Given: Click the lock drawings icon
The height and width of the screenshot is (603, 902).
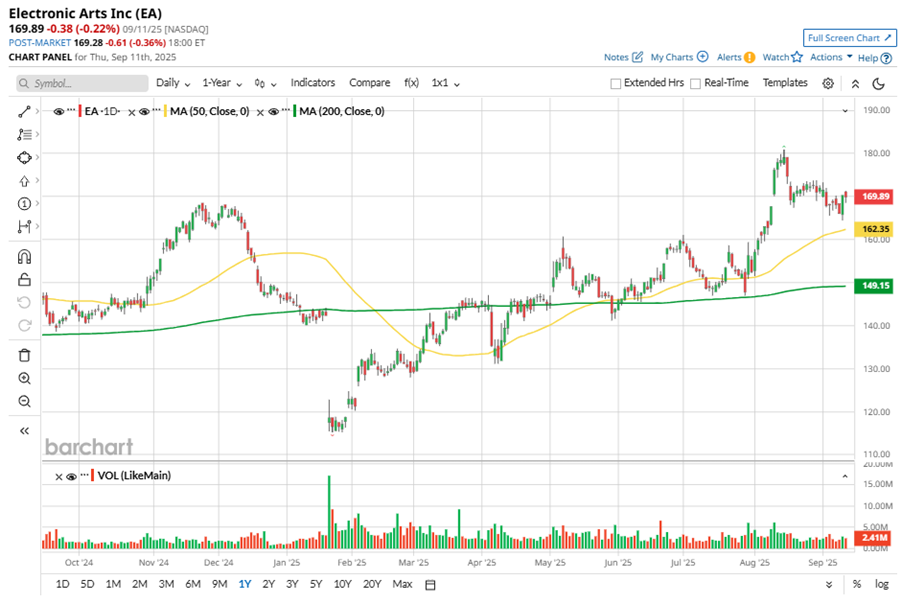Looking at the screenshot, I should pyautogui.click(x=24, y=280).
